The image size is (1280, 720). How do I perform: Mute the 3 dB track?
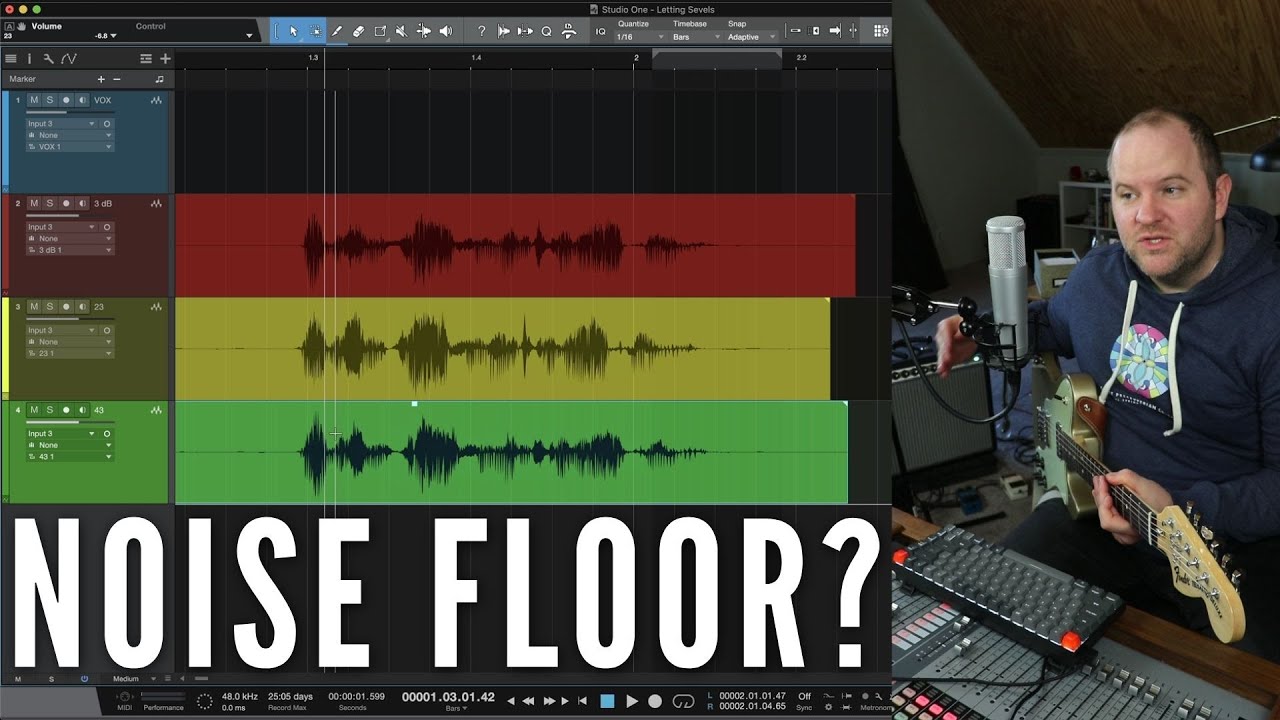[34, 203]
